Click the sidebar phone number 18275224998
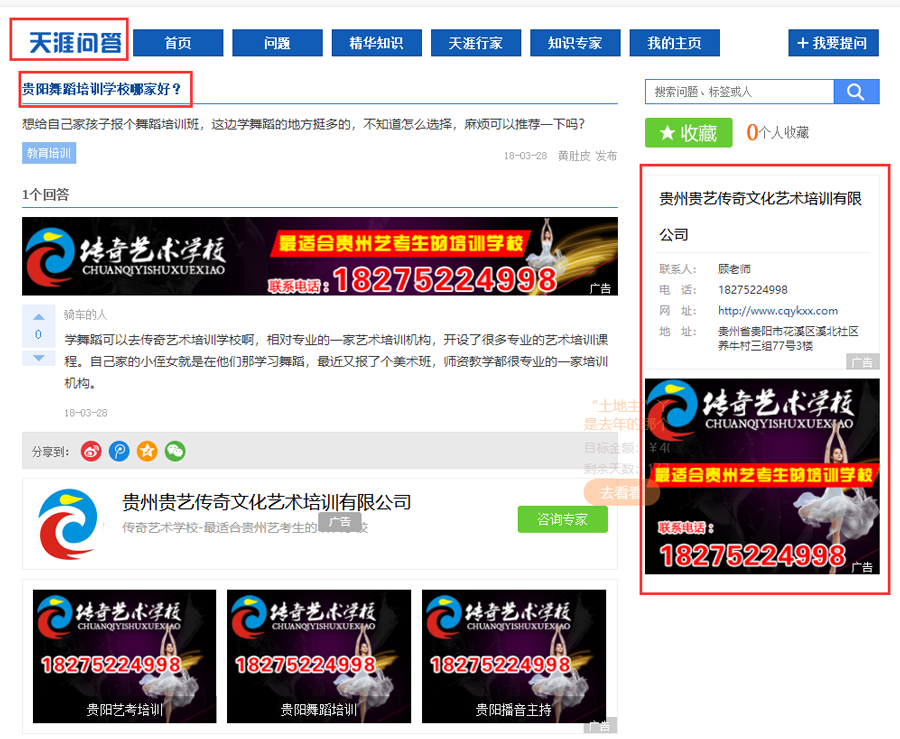Viewport: 900px width, 739px height. pos(752,290)
